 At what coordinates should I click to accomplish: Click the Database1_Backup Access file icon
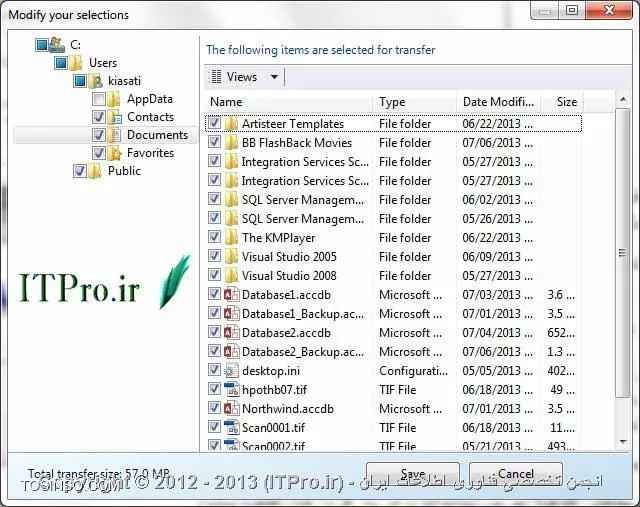[x=231, y=314]
